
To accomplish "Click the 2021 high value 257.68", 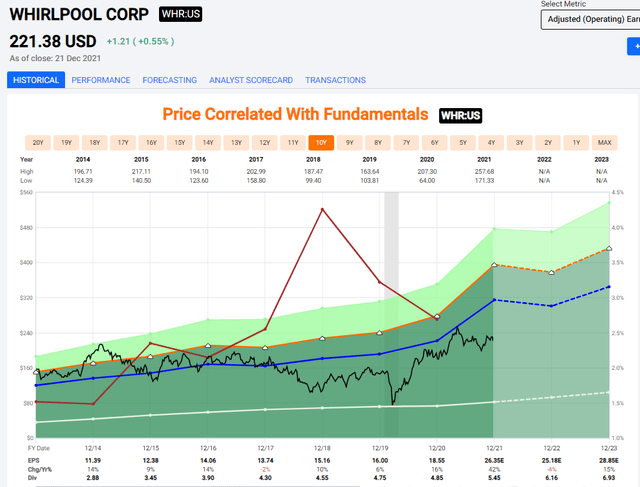I will pos(484,171).
